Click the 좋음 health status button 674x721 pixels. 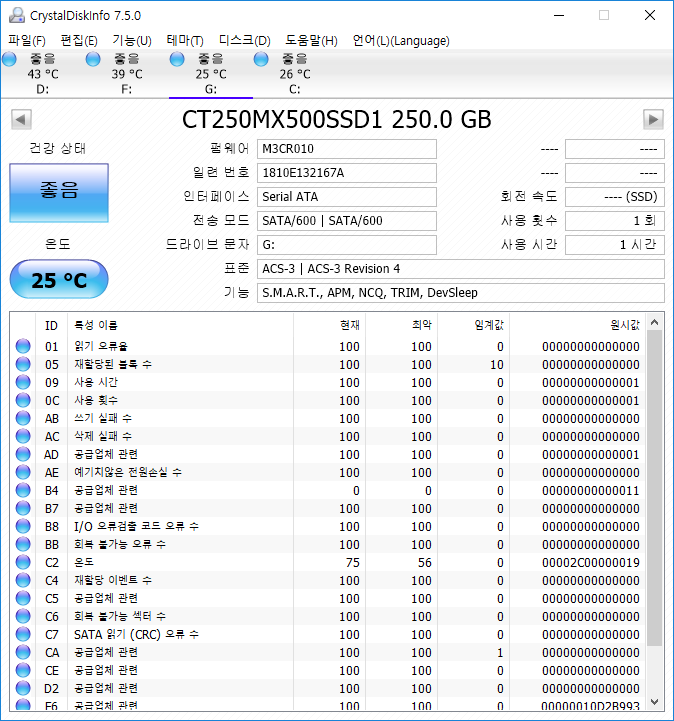(59, 193)
